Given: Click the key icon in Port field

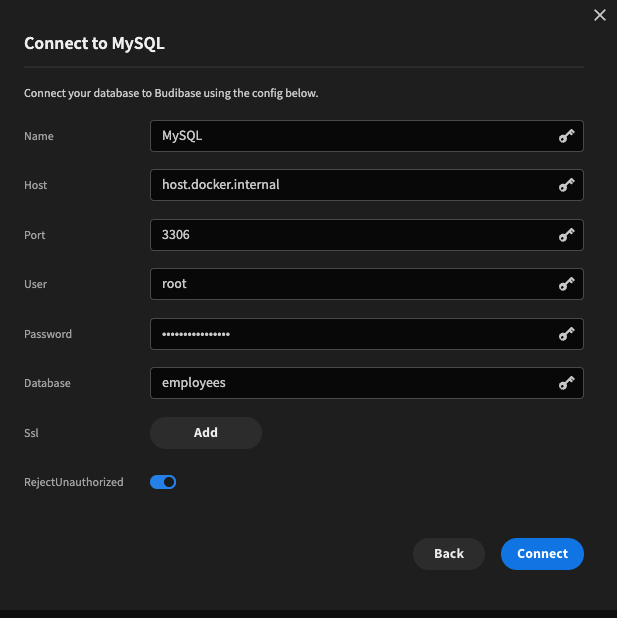Looking at the screenshot, I should tap(567, 235).
